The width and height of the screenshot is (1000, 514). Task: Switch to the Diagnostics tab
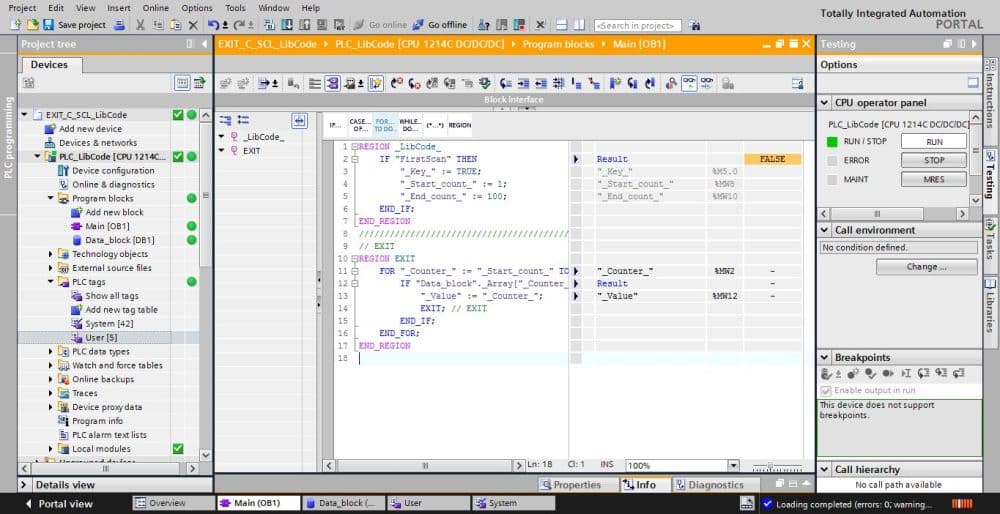[x=716, y=485]
